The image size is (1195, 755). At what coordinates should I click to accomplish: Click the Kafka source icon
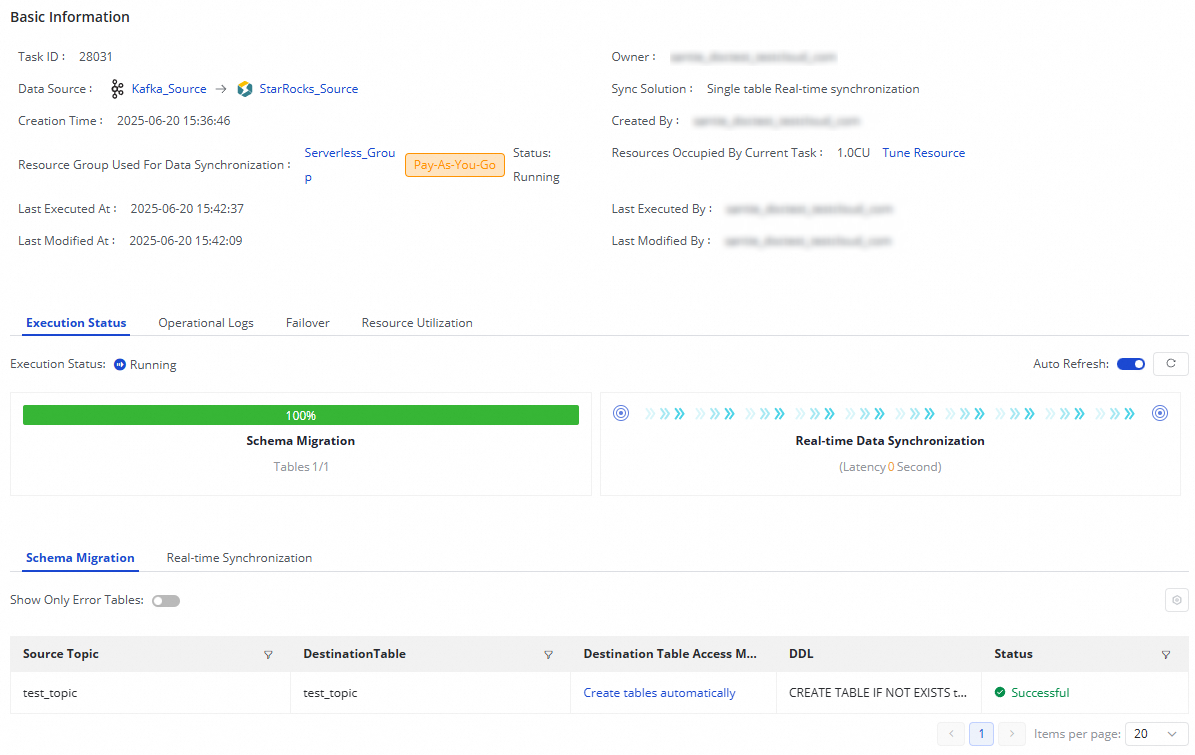tap(117, 89)
